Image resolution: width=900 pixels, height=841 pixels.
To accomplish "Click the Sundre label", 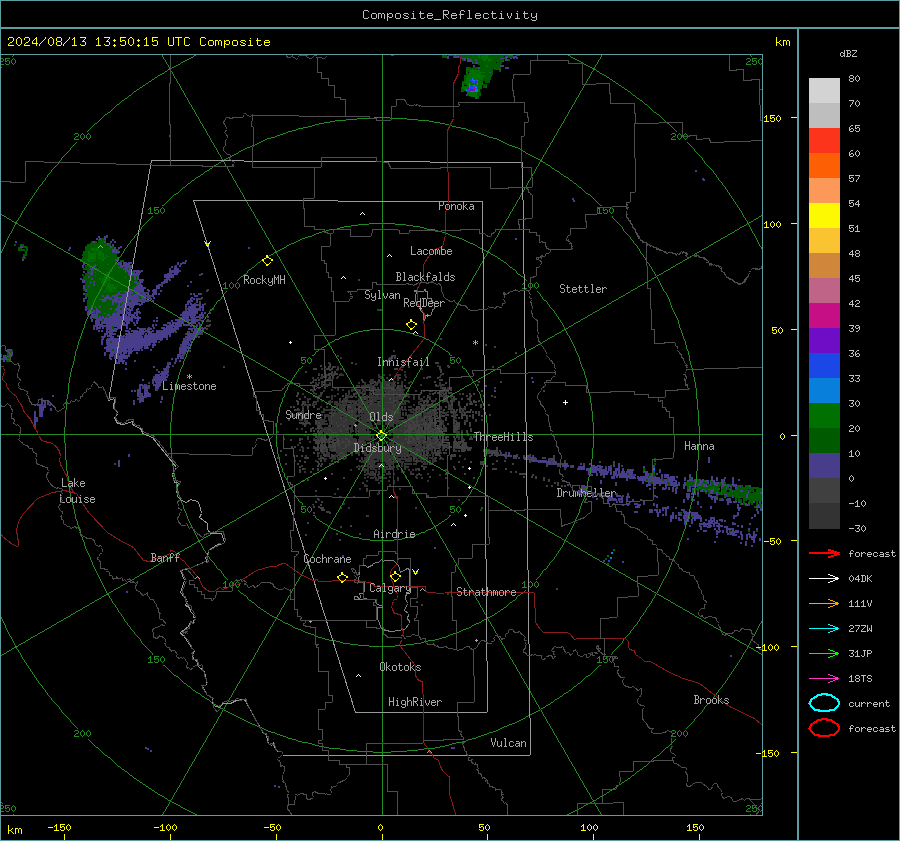I will [x=303, y=415].
